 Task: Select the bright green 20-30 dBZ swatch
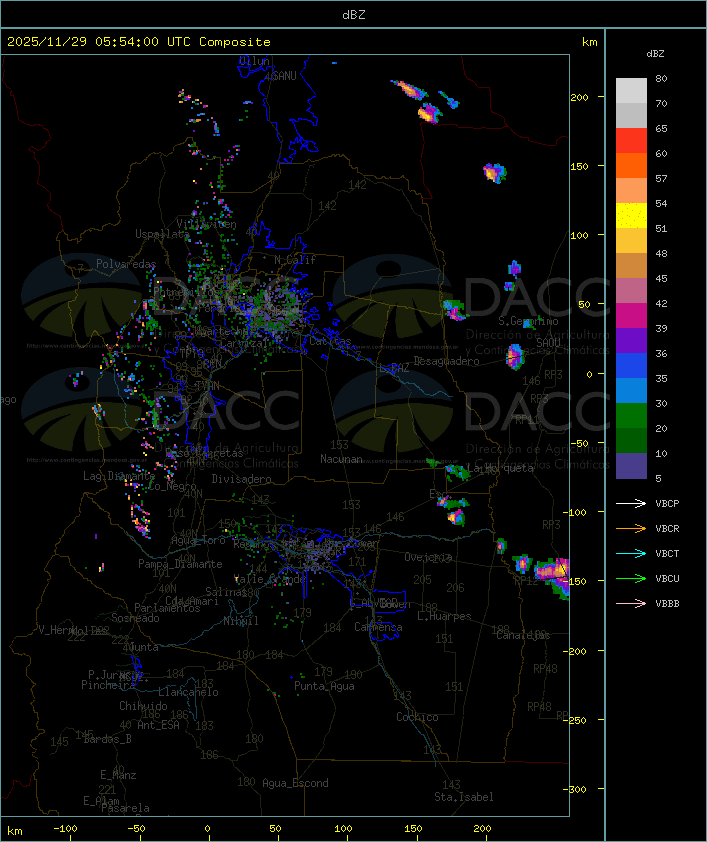(x=631, y=416)
